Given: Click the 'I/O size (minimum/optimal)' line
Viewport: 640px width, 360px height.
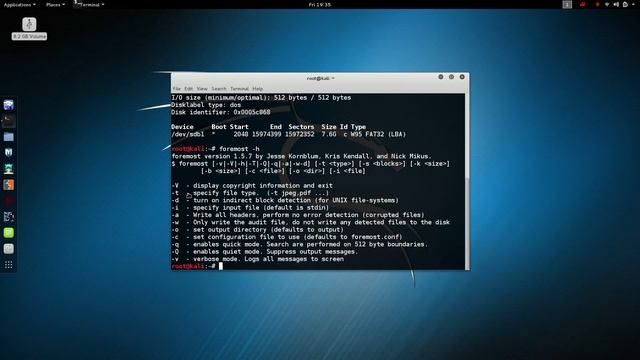Looking at the screenshot, I should click(261, 98).
